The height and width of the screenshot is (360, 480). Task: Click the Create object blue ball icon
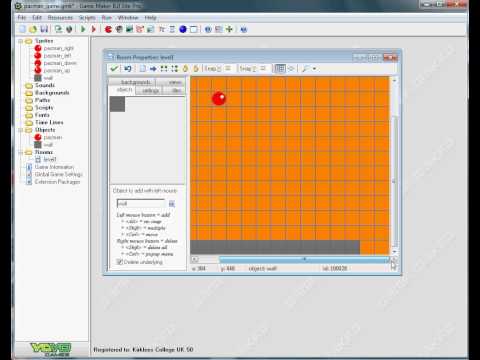coord(183,29)
